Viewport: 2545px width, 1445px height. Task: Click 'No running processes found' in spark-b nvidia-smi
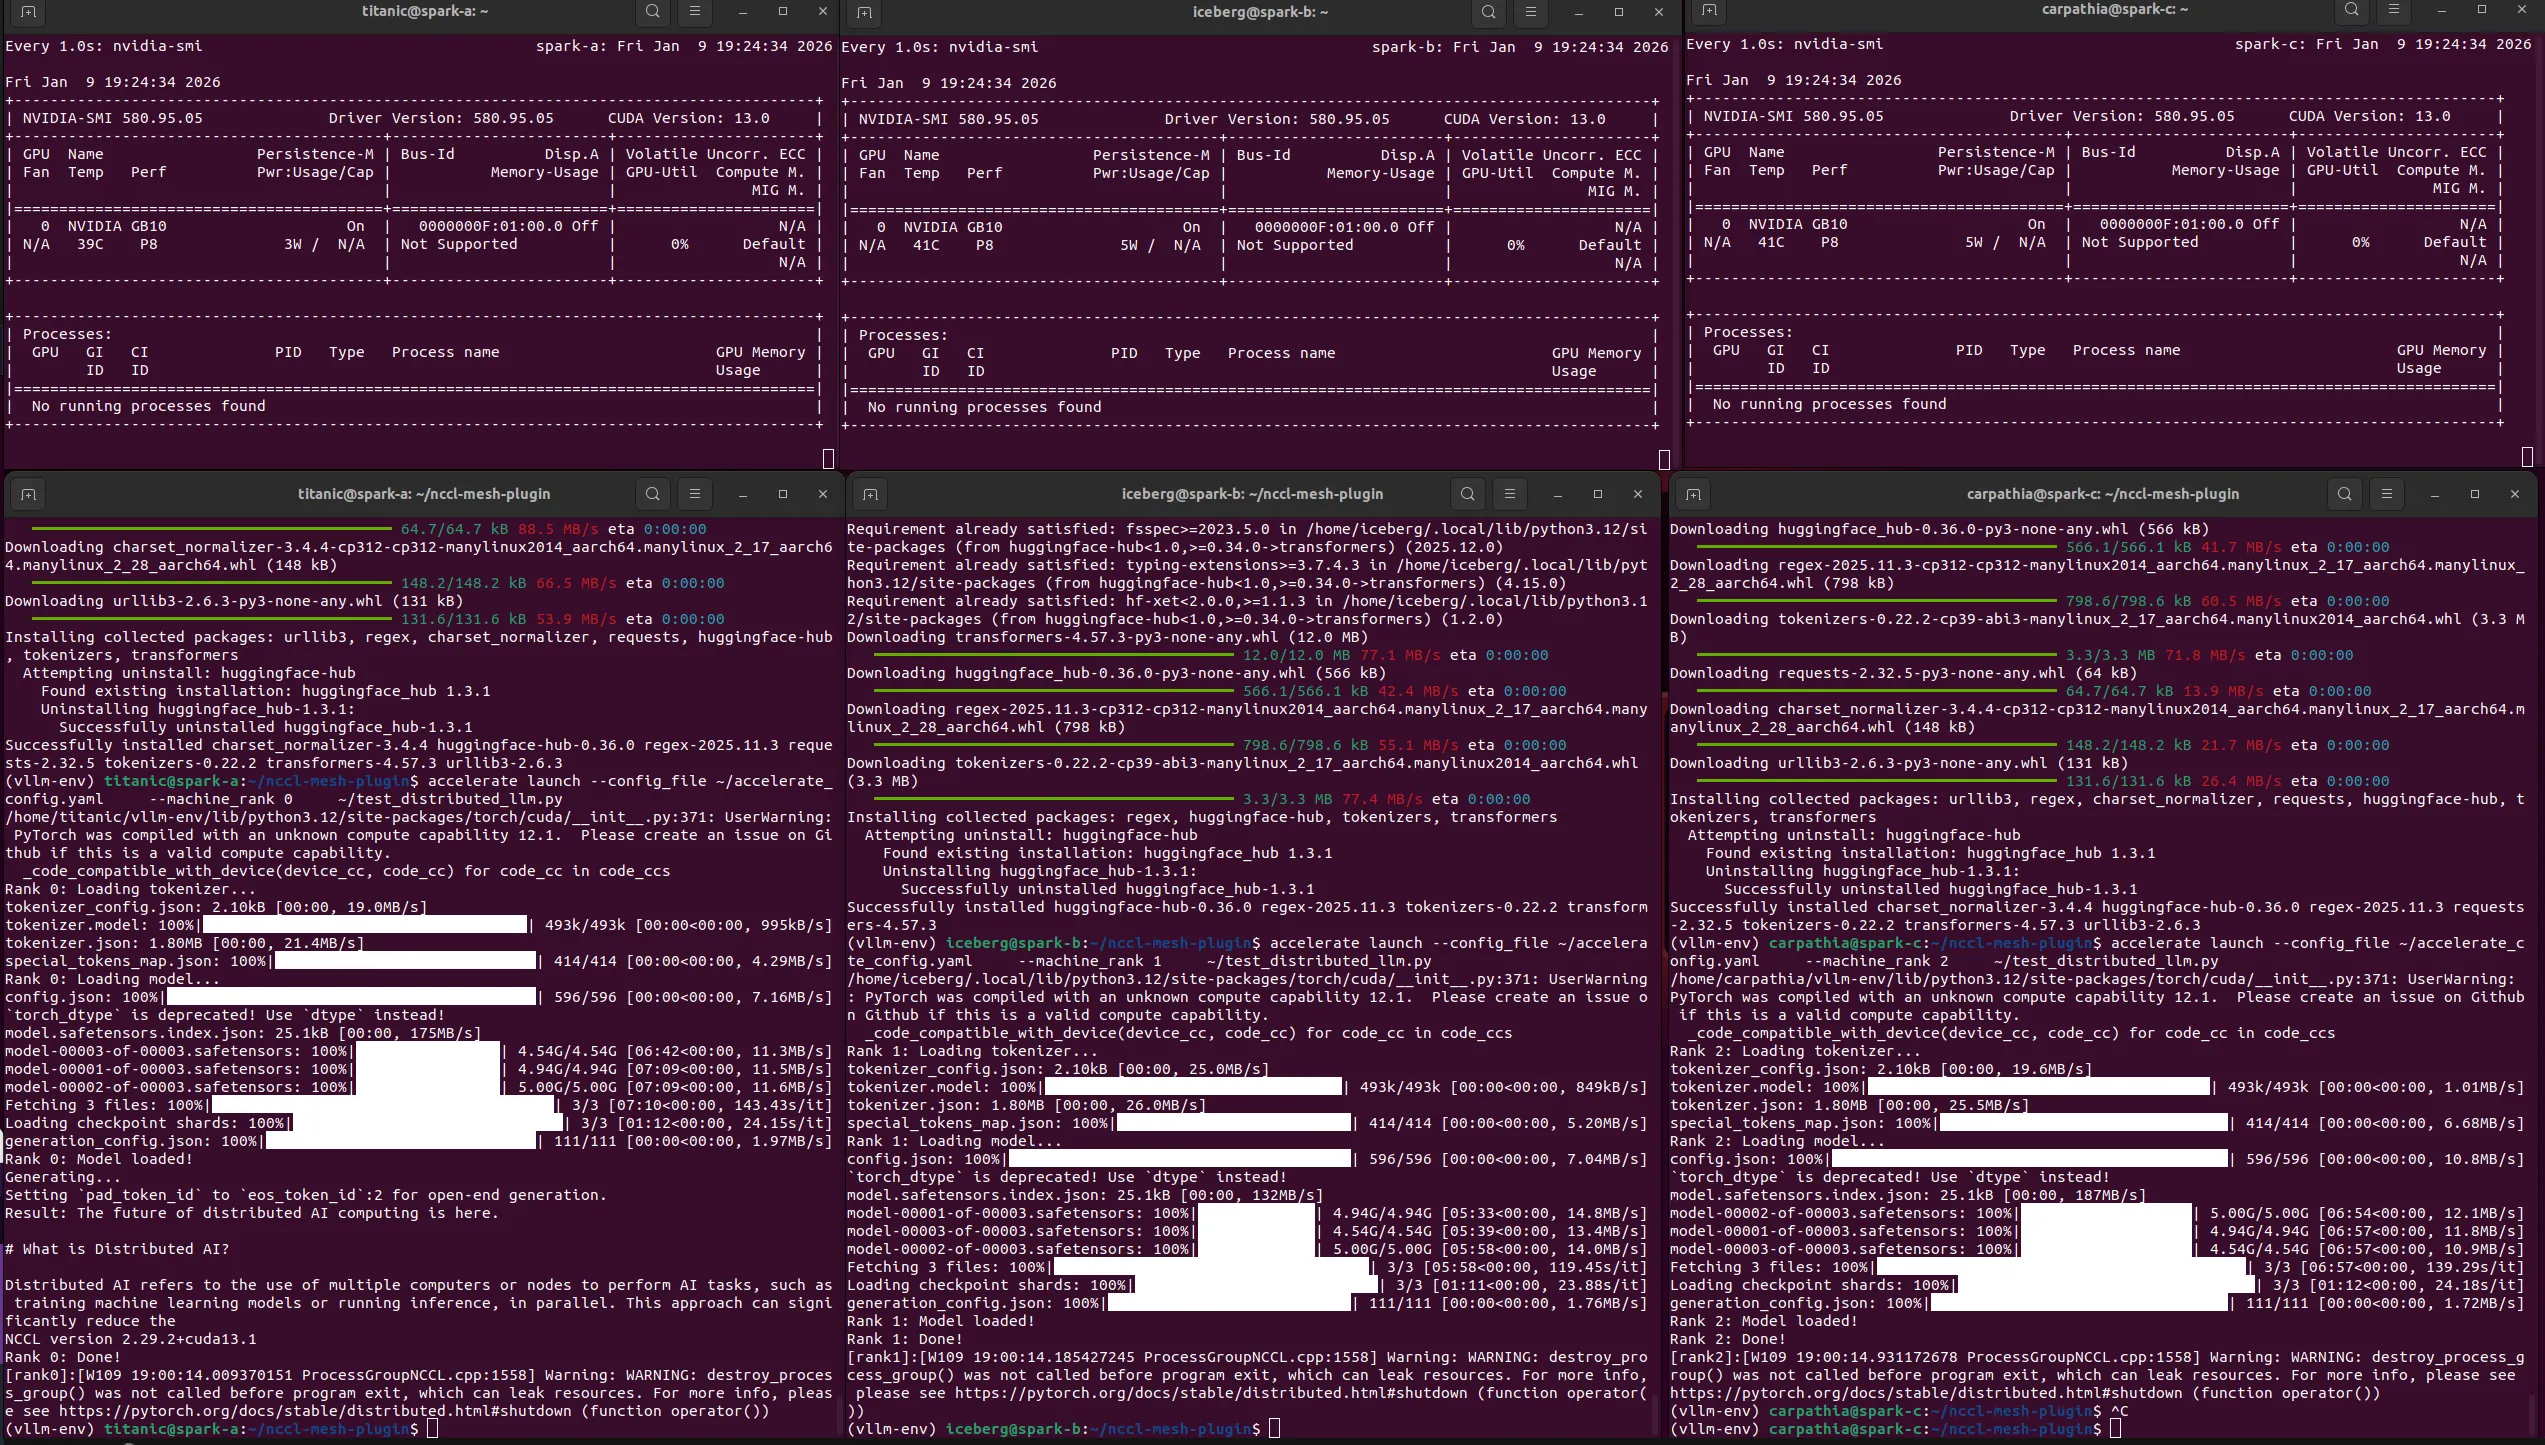(x=985, y=407)
